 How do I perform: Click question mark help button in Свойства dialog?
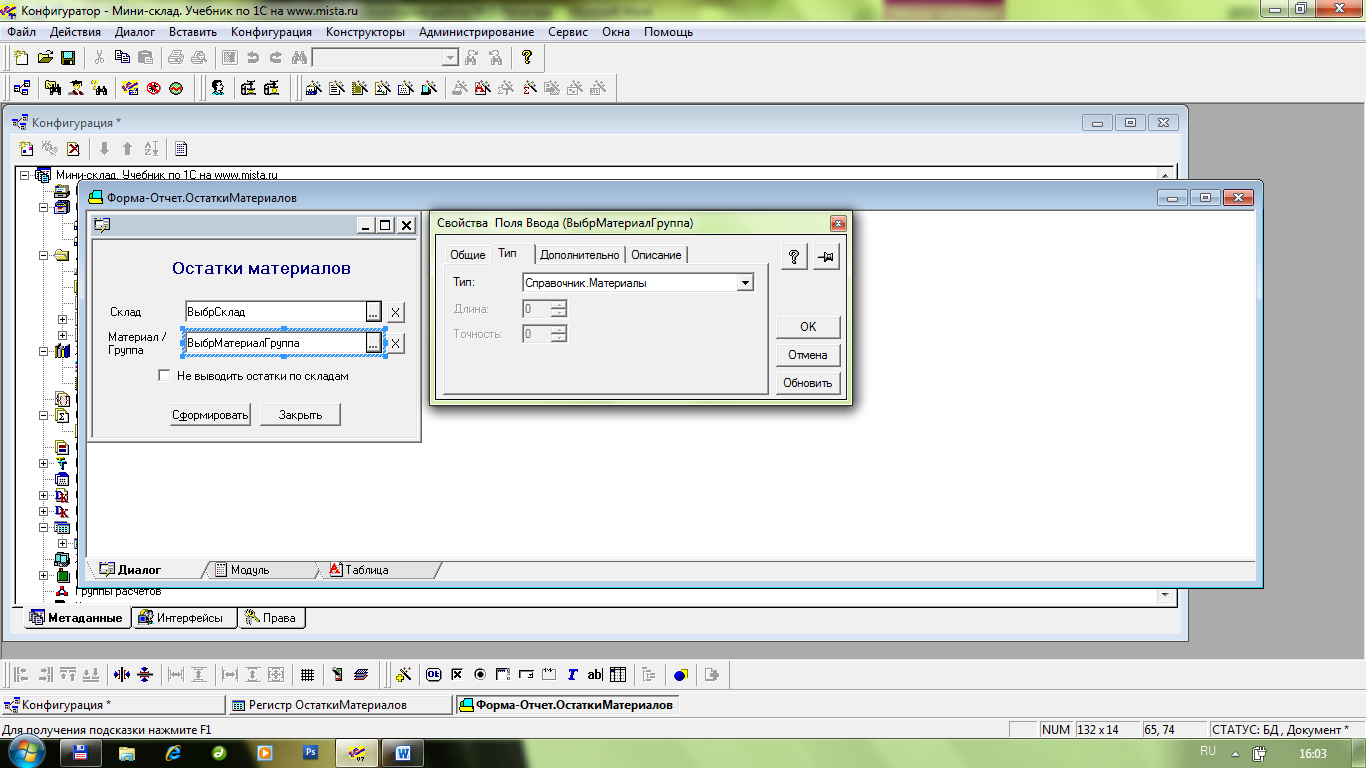pyautogui.click(x=794, y=257)
